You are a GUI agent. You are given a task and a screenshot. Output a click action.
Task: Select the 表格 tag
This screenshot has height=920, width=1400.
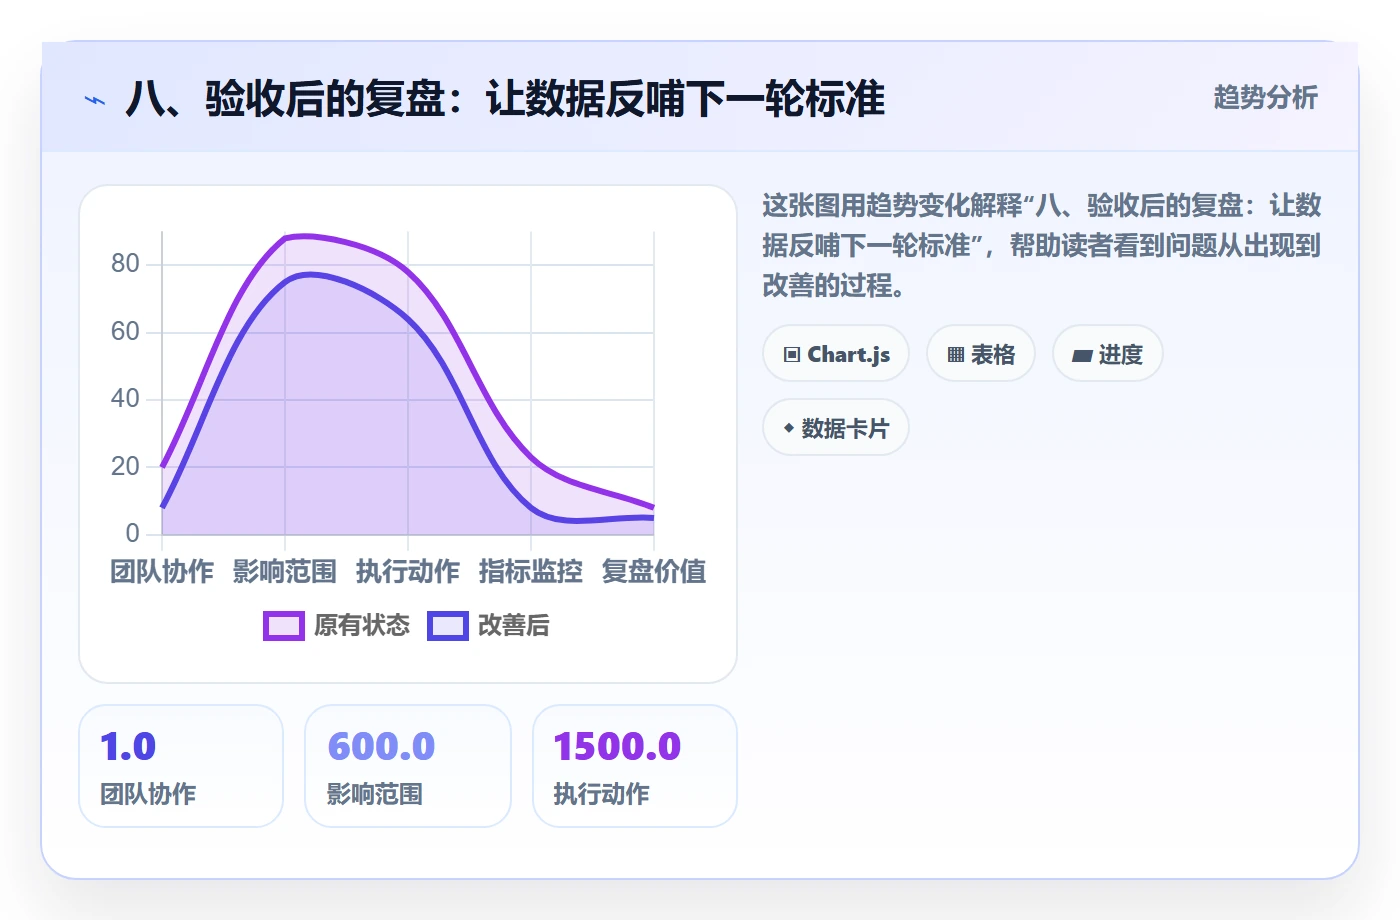(981, 354)
